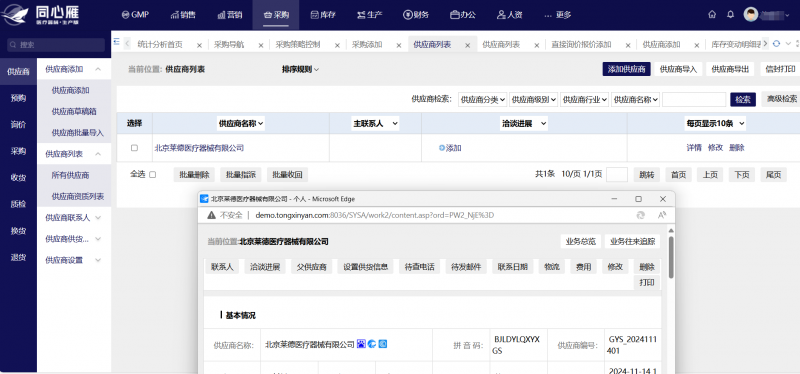
Task: Switch to the 采购策略控制 tab
Action: 298,44
